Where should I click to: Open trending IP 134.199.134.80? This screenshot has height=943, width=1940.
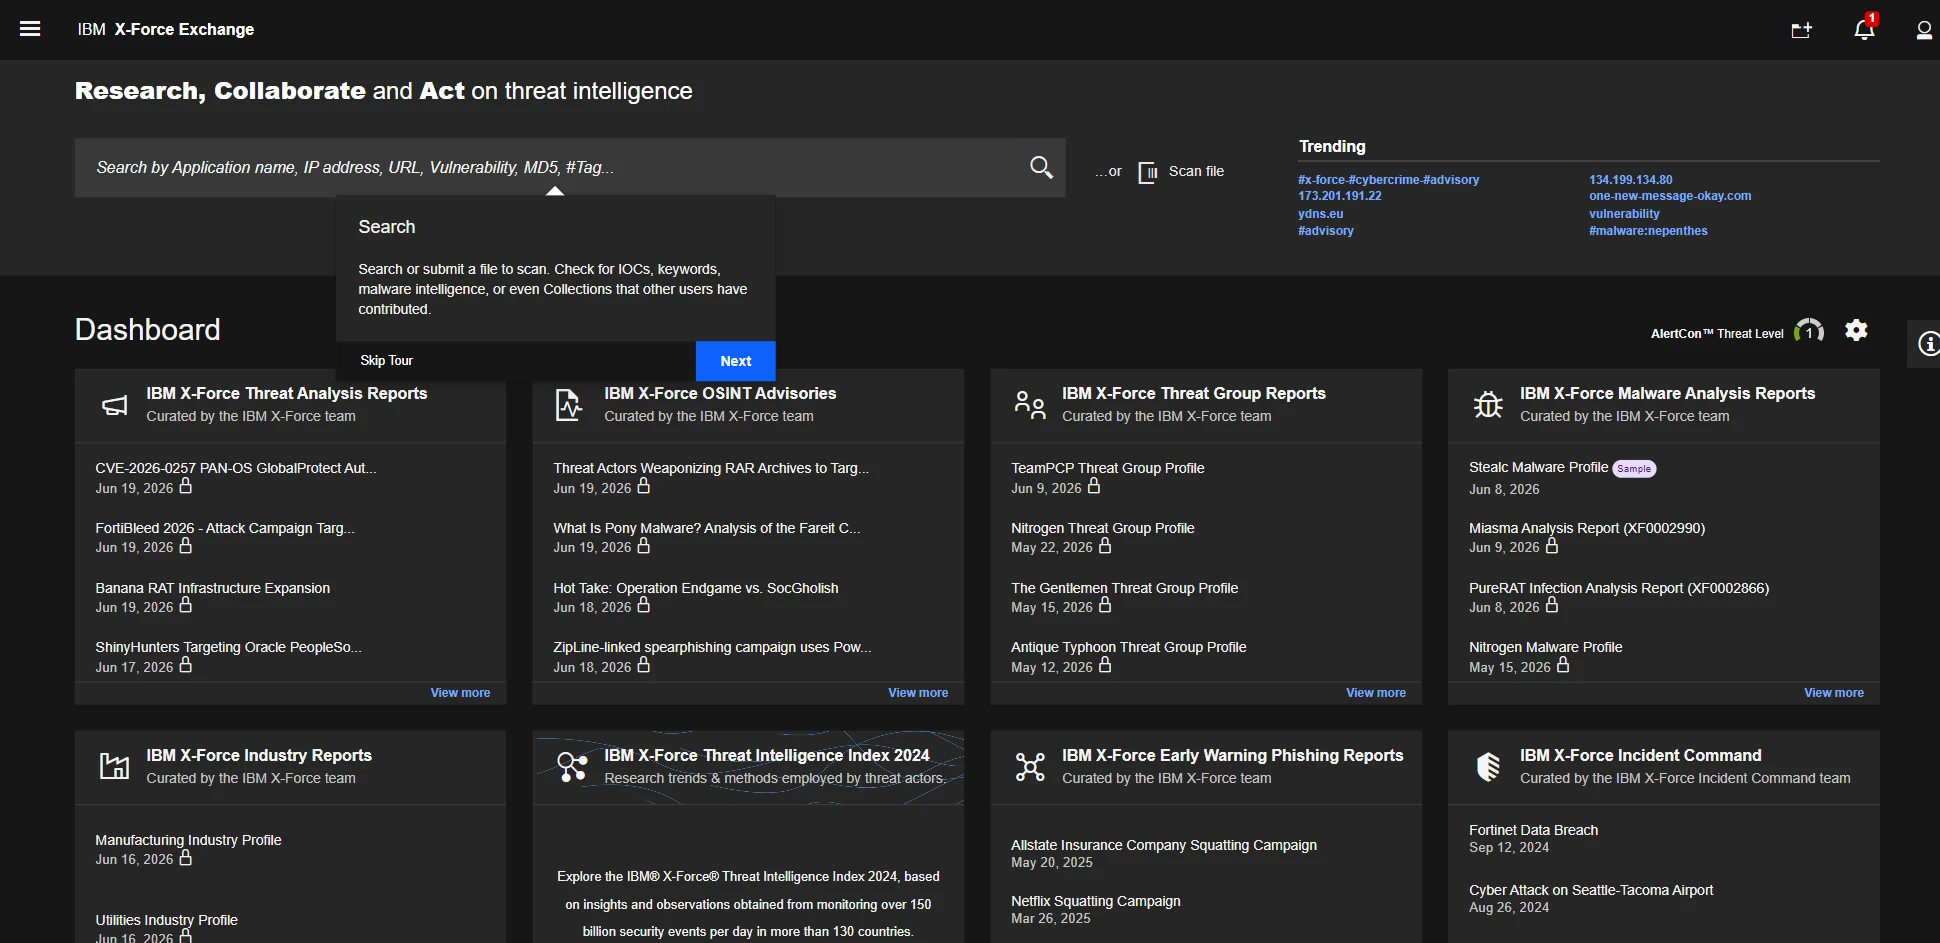[1630, 180]
